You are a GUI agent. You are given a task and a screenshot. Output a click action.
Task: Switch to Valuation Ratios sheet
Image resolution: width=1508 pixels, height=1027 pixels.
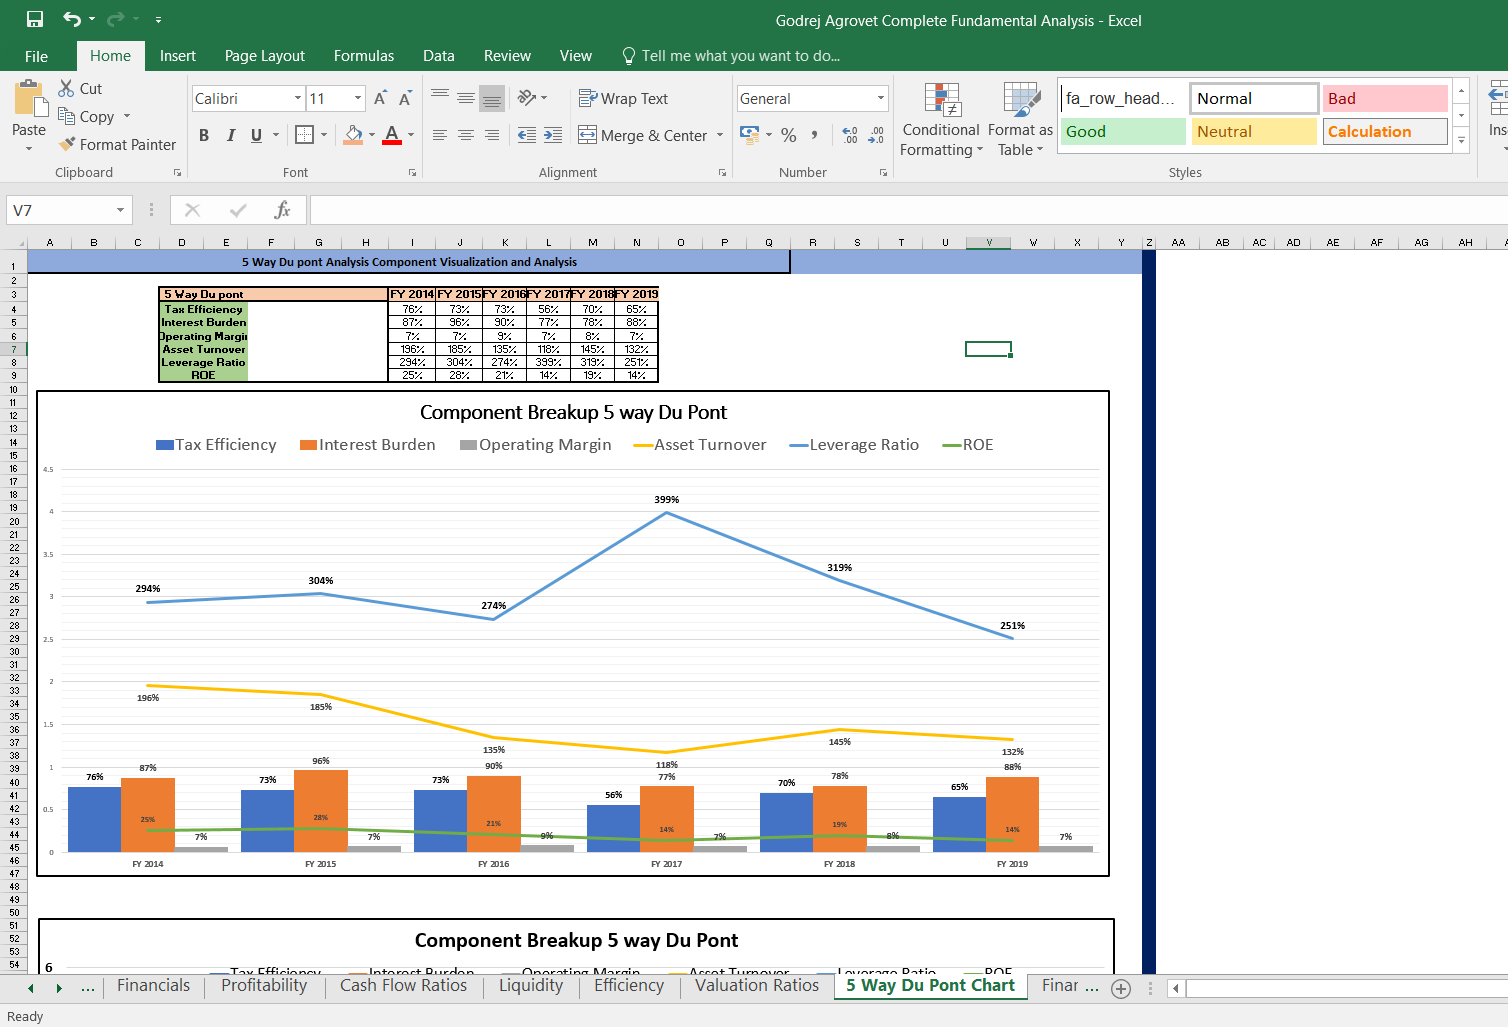[x=757, y=985]
